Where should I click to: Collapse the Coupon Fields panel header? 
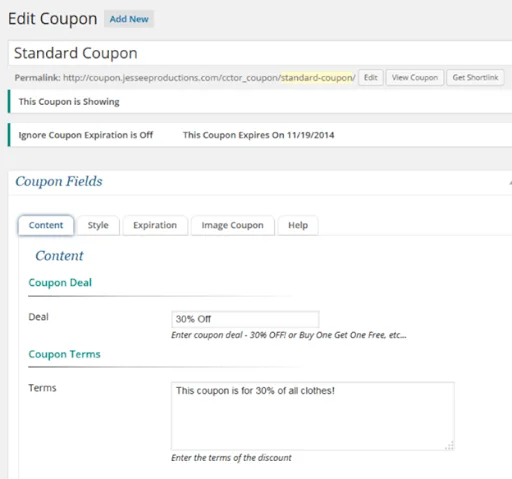(260, 182)
